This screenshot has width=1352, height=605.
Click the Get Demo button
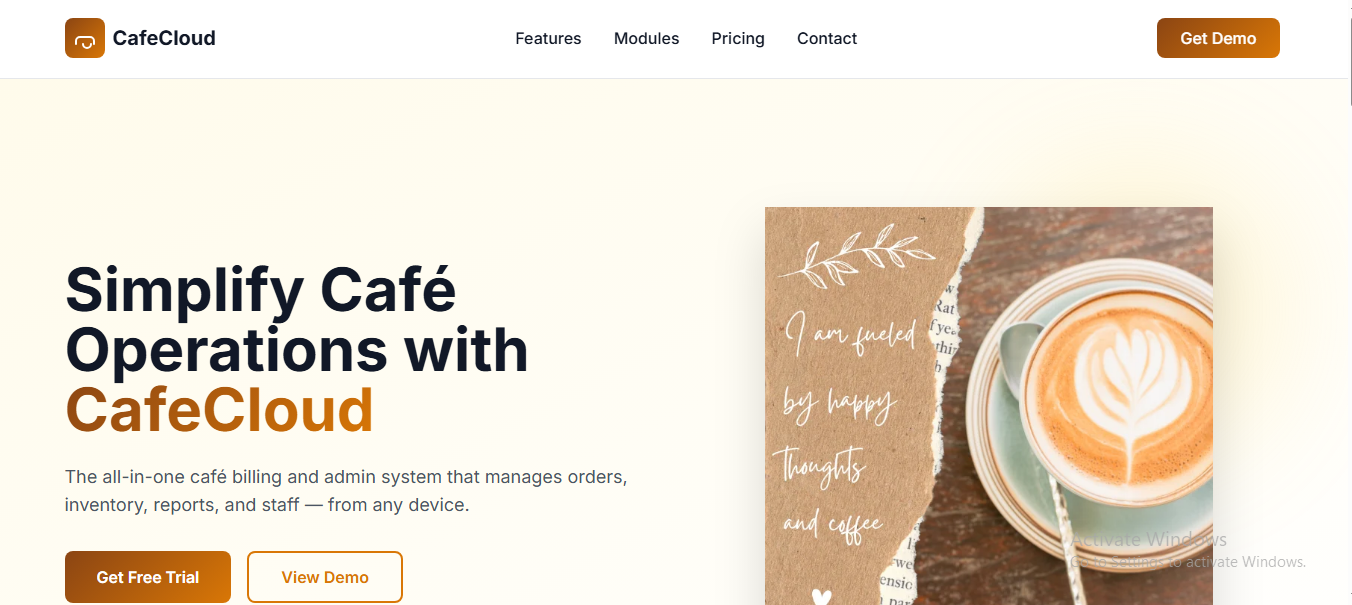[x=1218, y=38]
